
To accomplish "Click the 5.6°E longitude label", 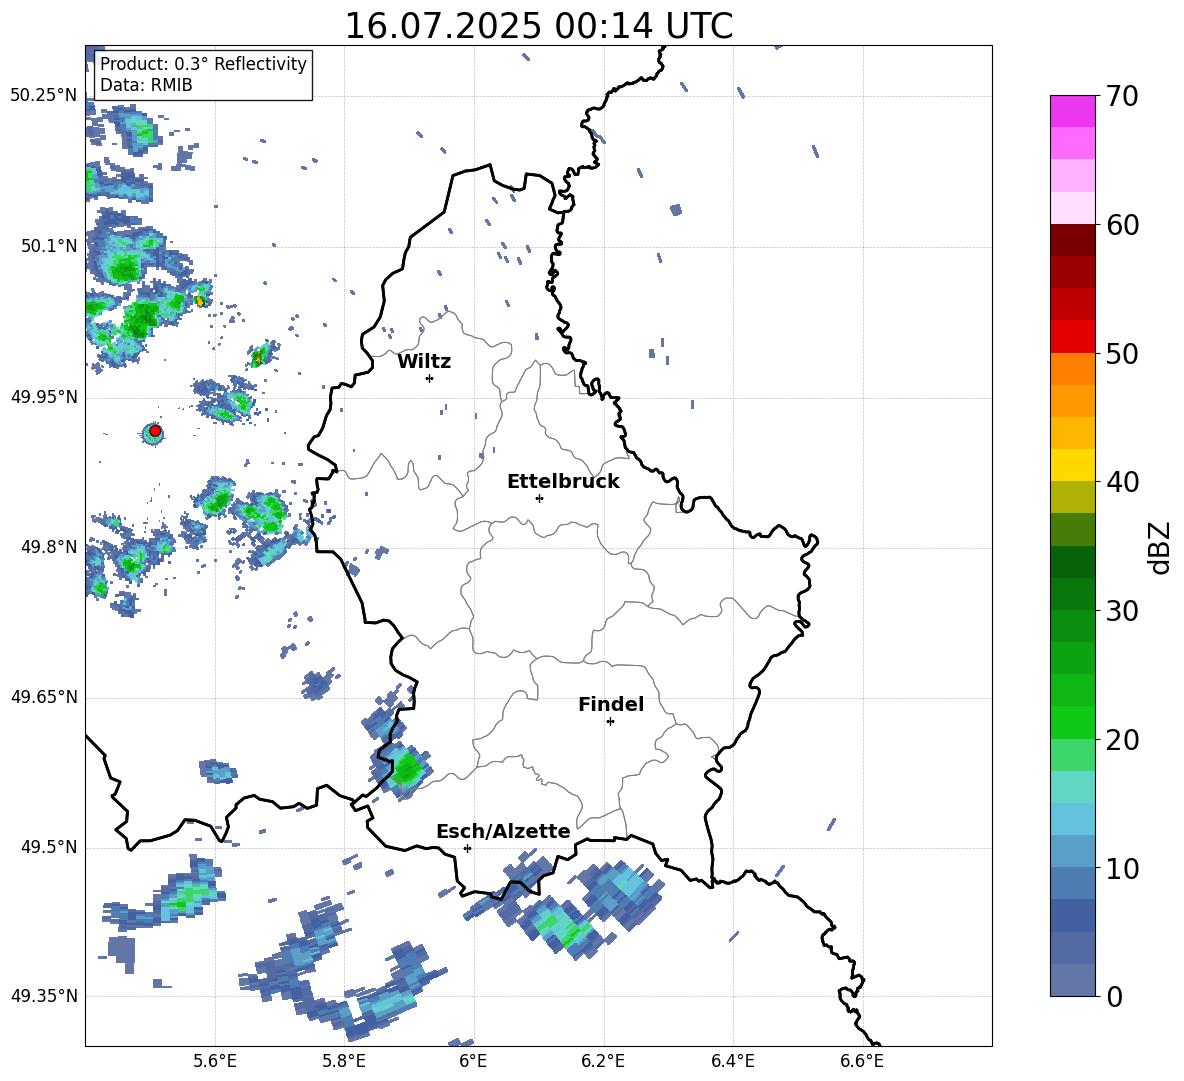I will pyautogui.click(x=215, y=1061).
